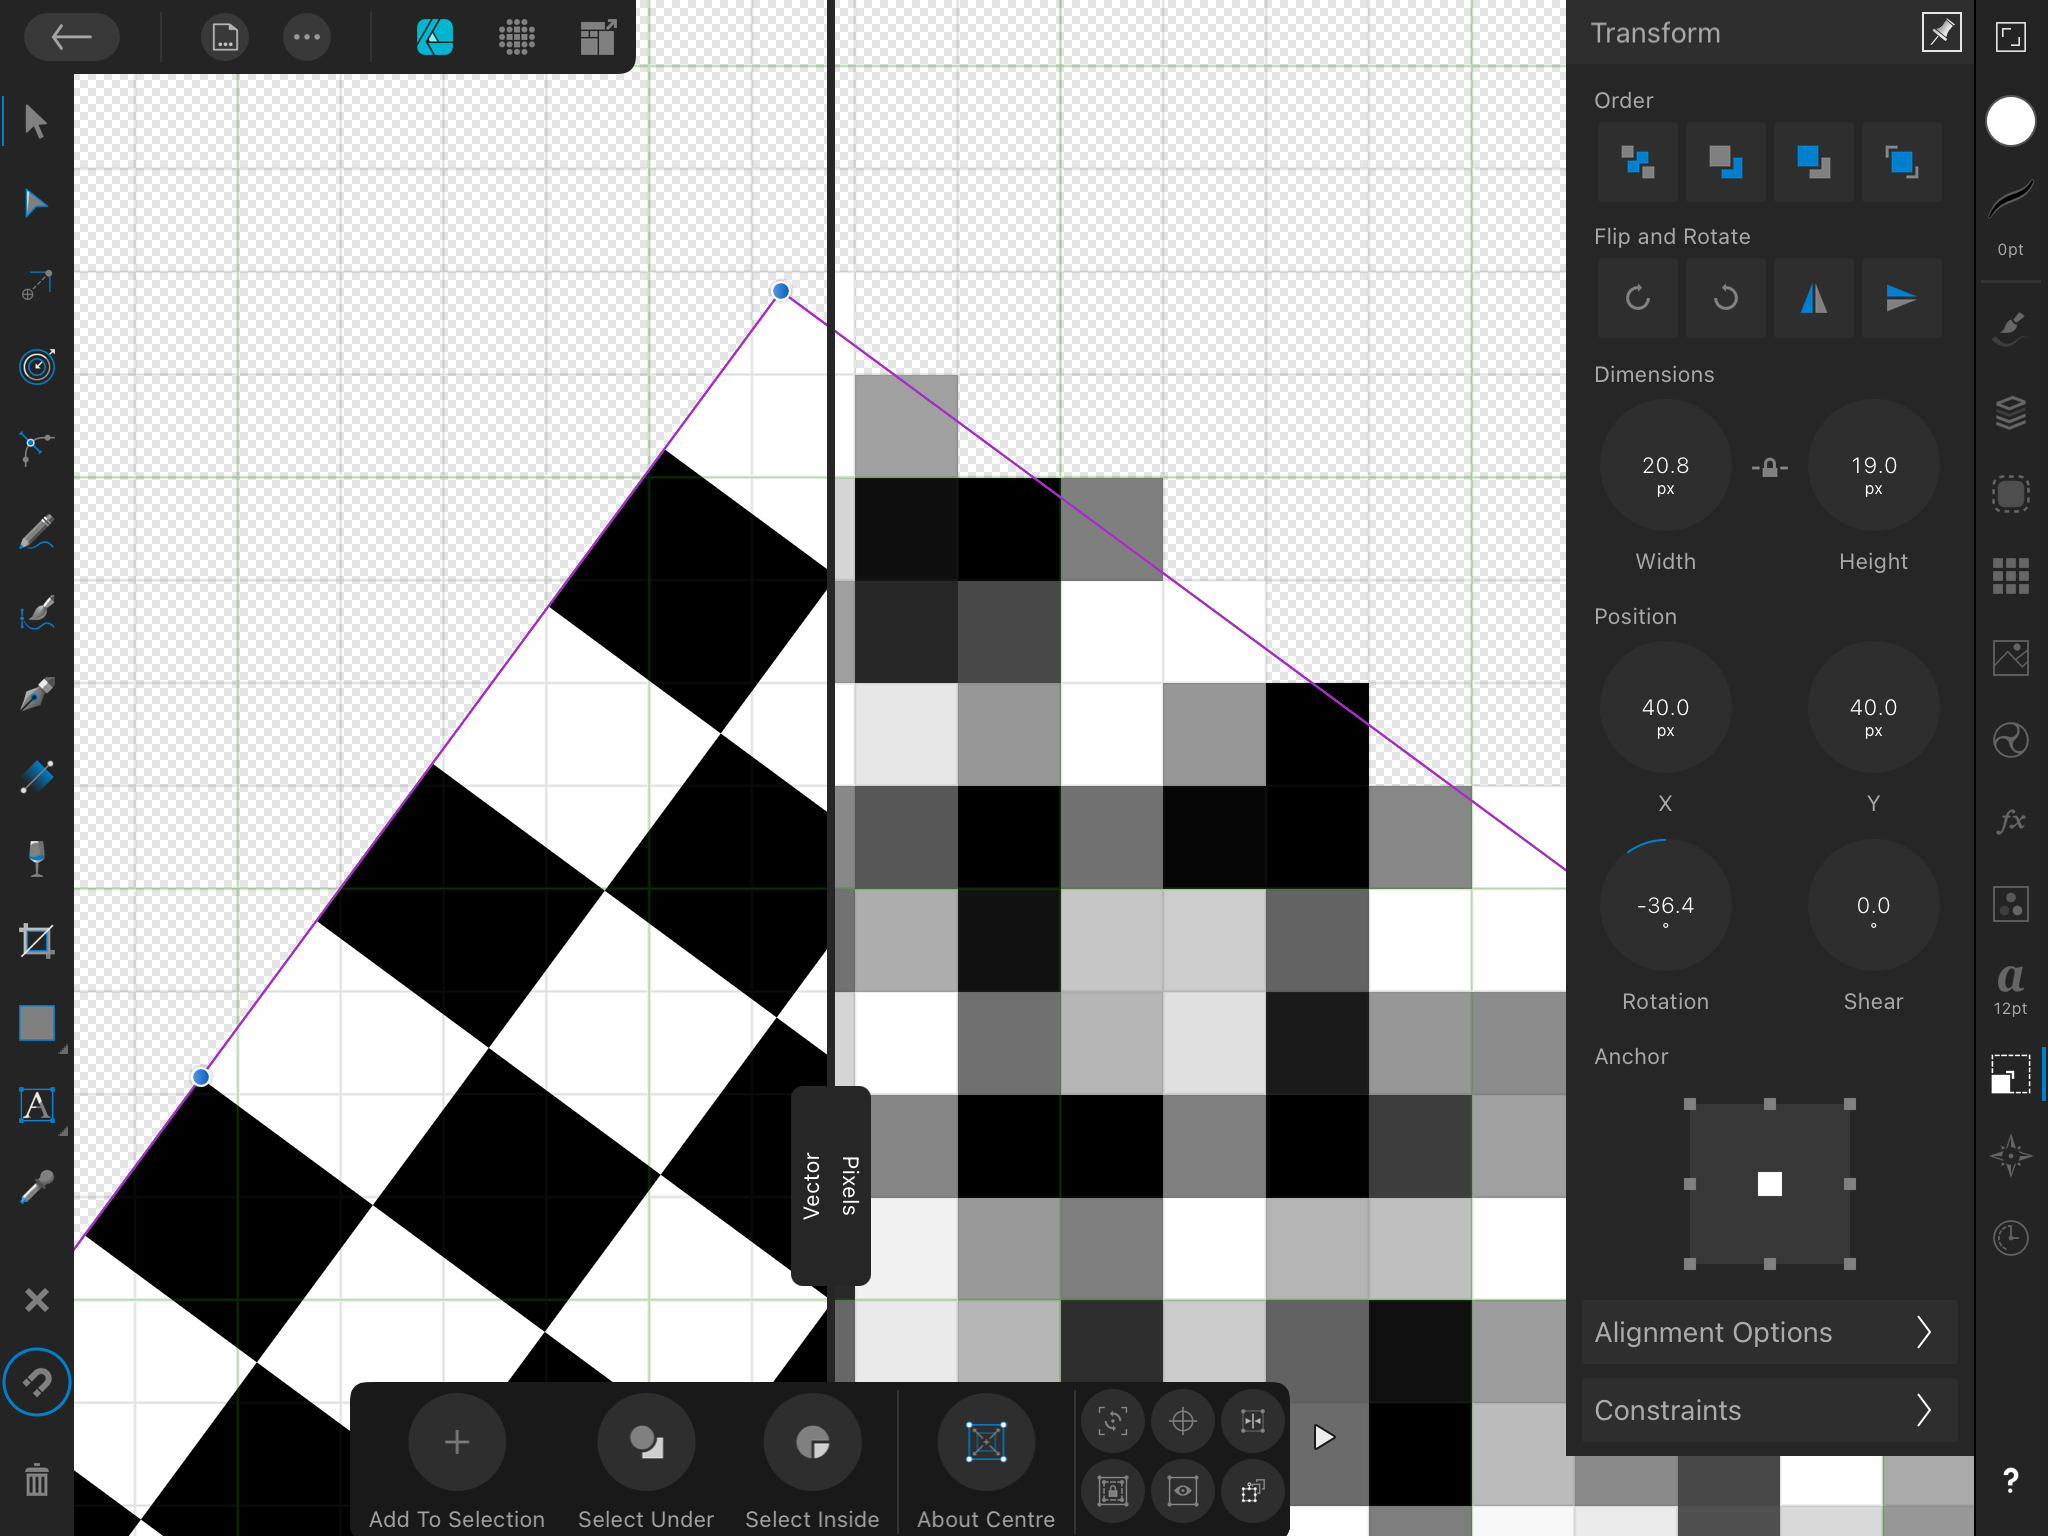Toggle the aspect ratio lock
The image size is (2048, 1536).
click(1769, 467)
